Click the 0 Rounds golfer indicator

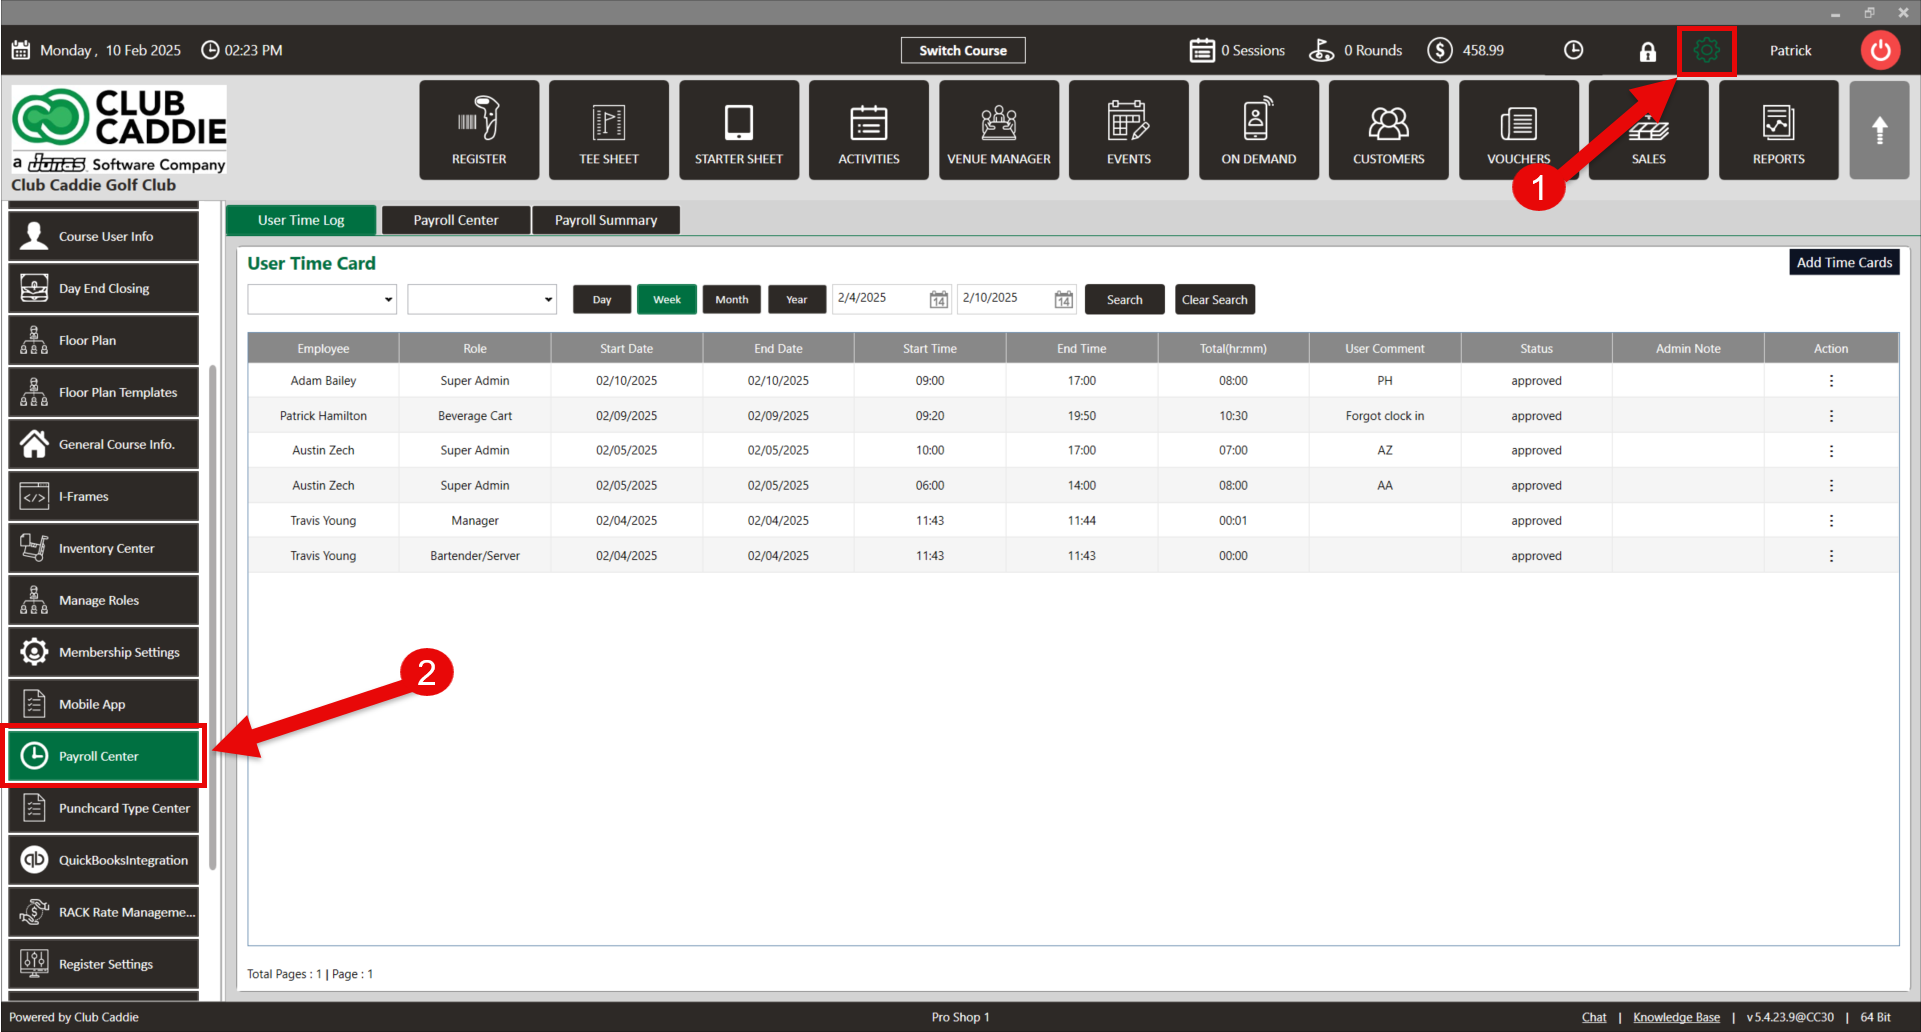pos(1356,50)
